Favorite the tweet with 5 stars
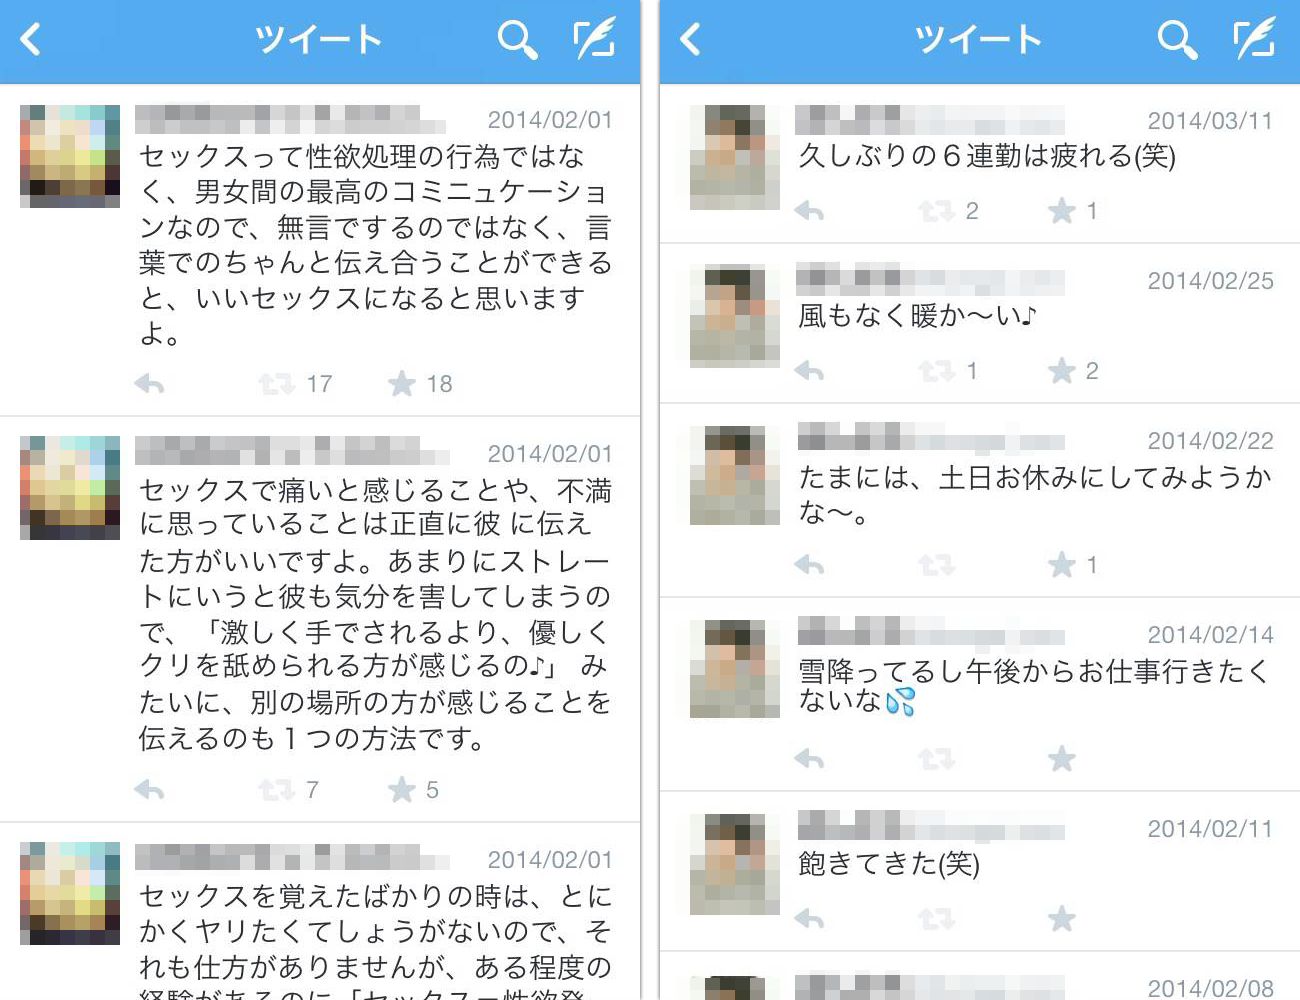 402,789
